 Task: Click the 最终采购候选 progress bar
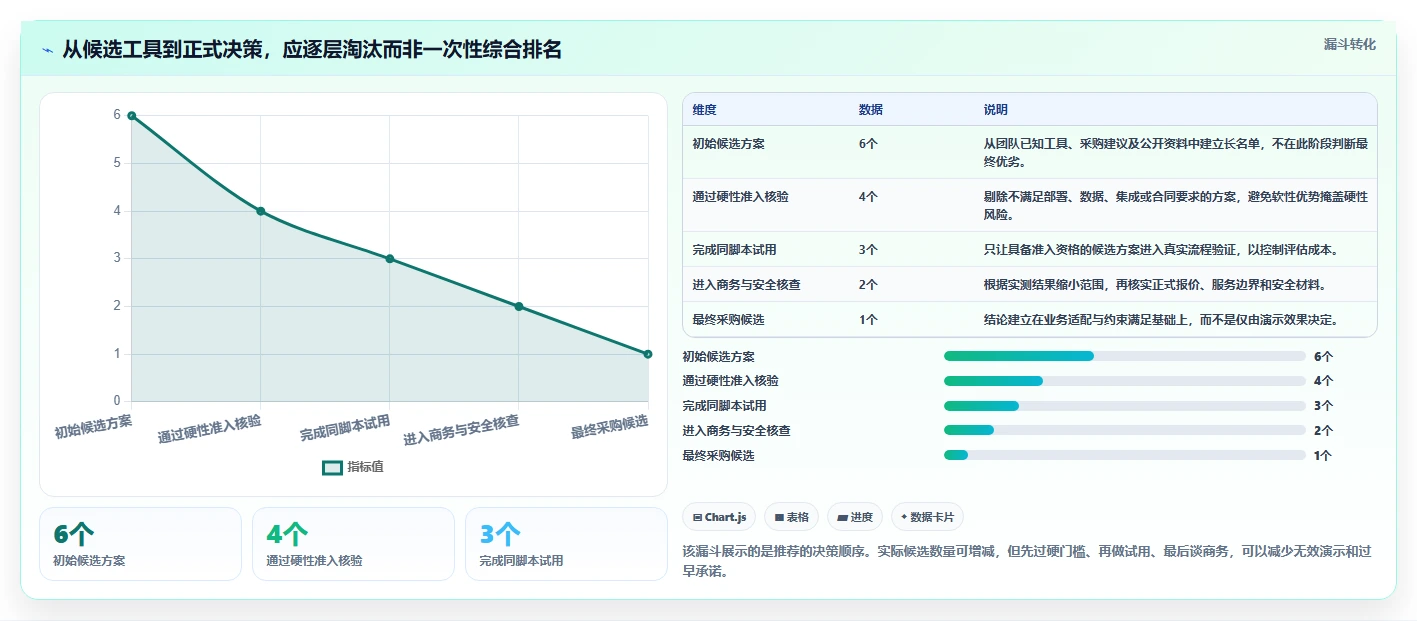[x=1124, y=456]
